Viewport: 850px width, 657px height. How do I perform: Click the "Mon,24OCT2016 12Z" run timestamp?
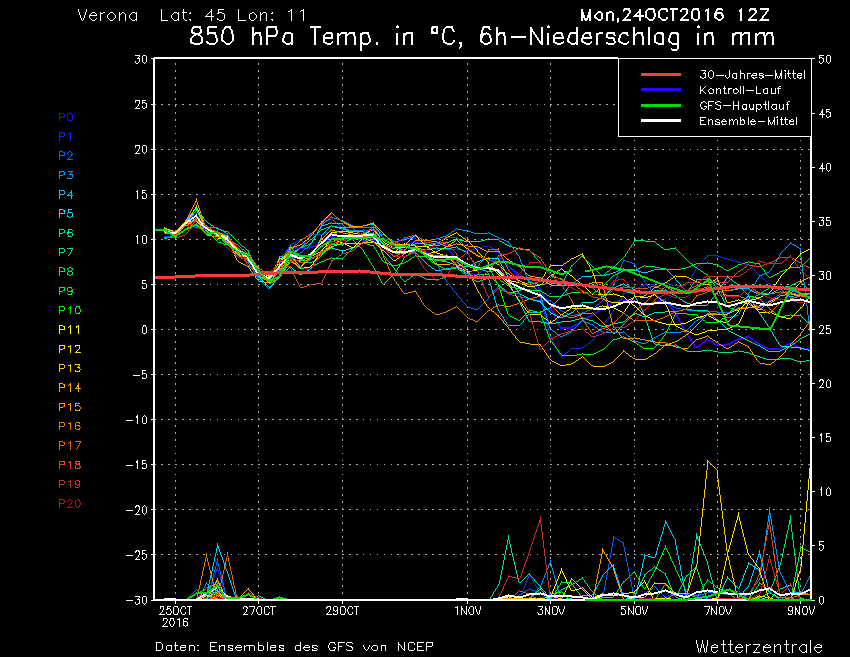675,15
